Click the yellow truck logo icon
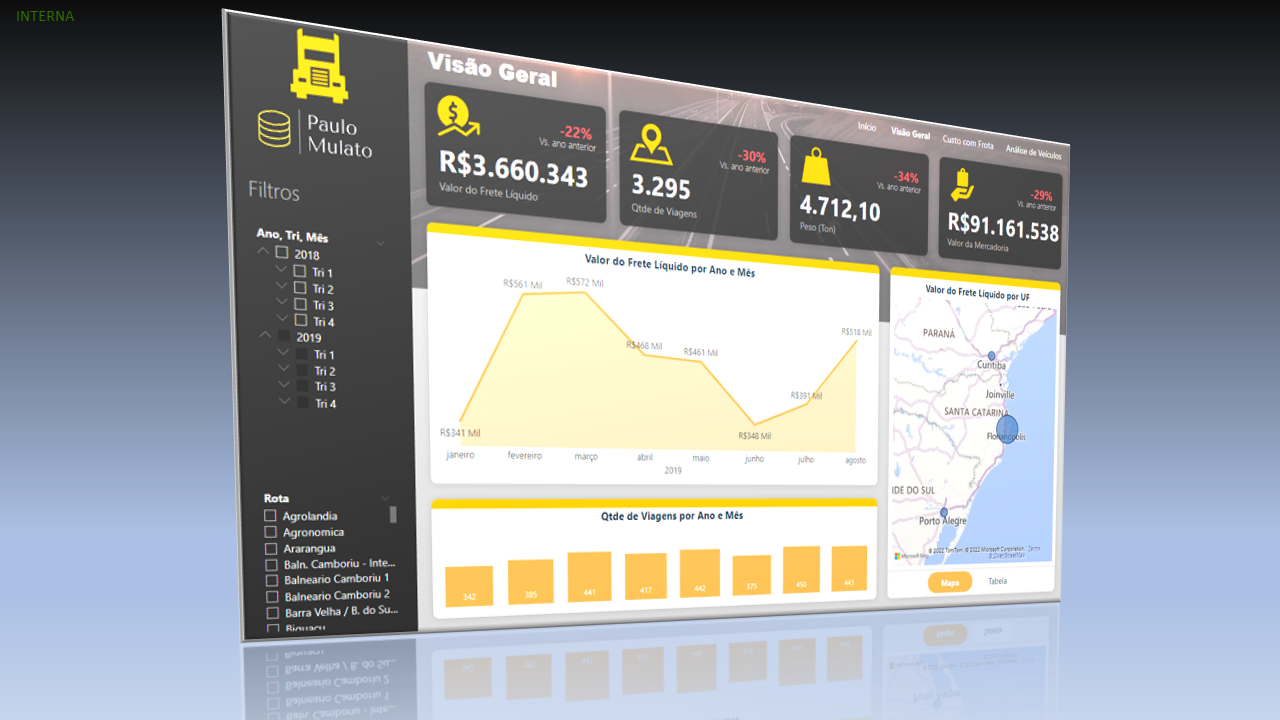The image size is (1280, 720). pyautogui.click(x=319, y=66)
